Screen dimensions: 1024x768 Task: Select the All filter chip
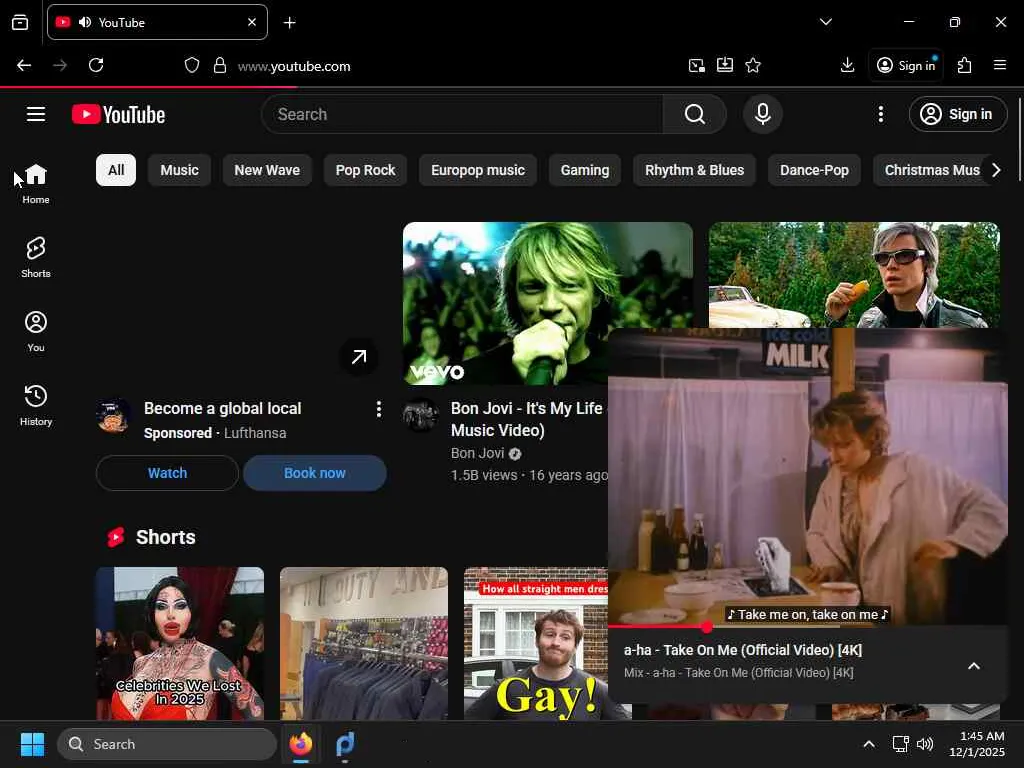pos(116,170)
